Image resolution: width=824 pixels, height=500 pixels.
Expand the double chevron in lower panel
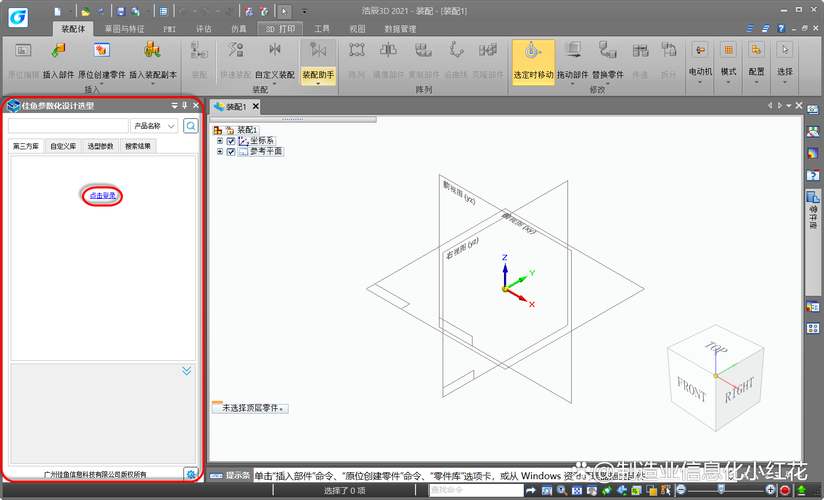pyautogui.click(x=187, y=371)
